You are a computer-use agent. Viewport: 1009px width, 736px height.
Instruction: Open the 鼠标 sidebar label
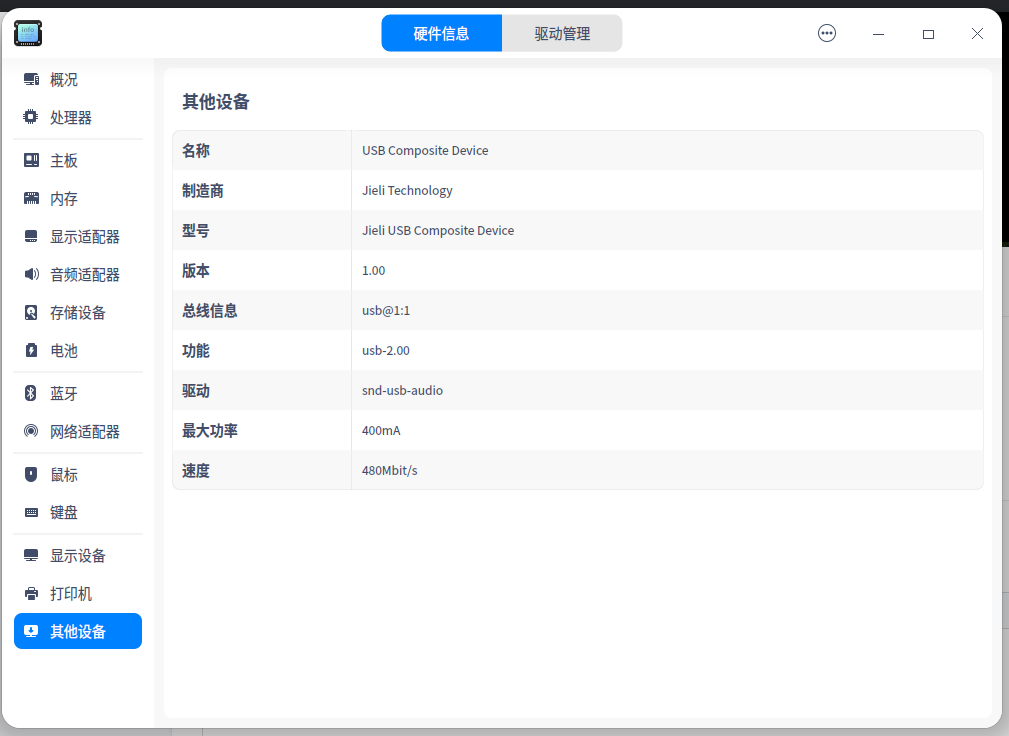(64, 475)
